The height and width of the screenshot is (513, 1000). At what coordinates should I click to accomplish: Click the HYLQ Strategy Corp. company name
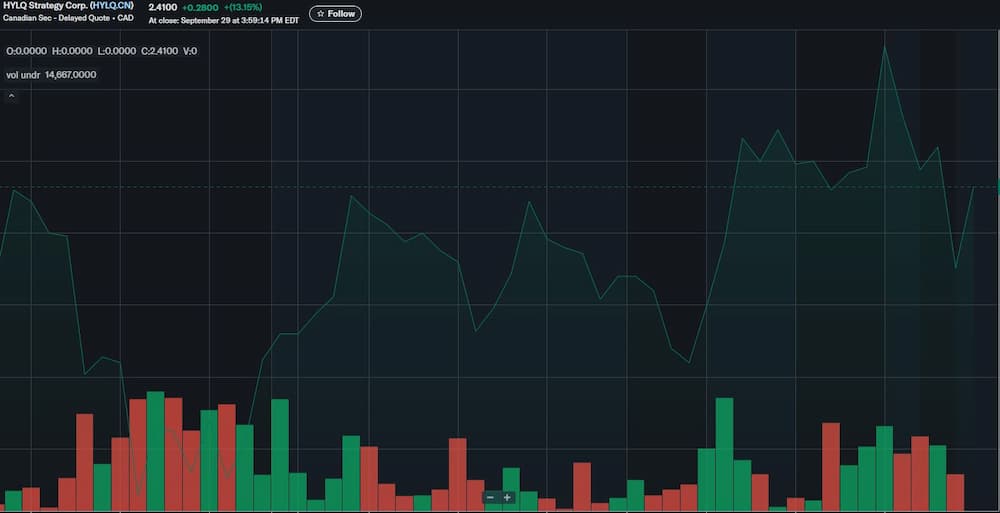pyautogui.click(x=44, y=6)
